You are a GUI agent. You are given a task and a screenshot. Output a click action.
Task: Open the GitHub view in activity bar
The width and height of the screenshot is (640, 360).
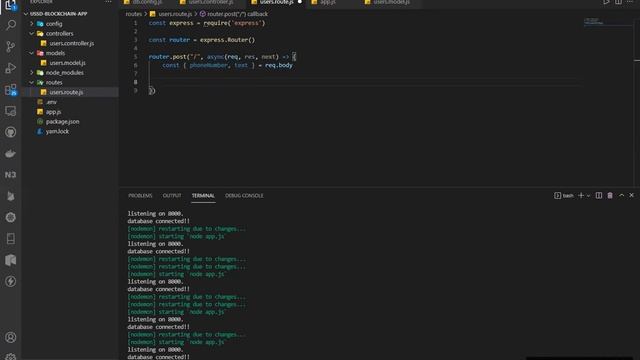click(11, 132)
